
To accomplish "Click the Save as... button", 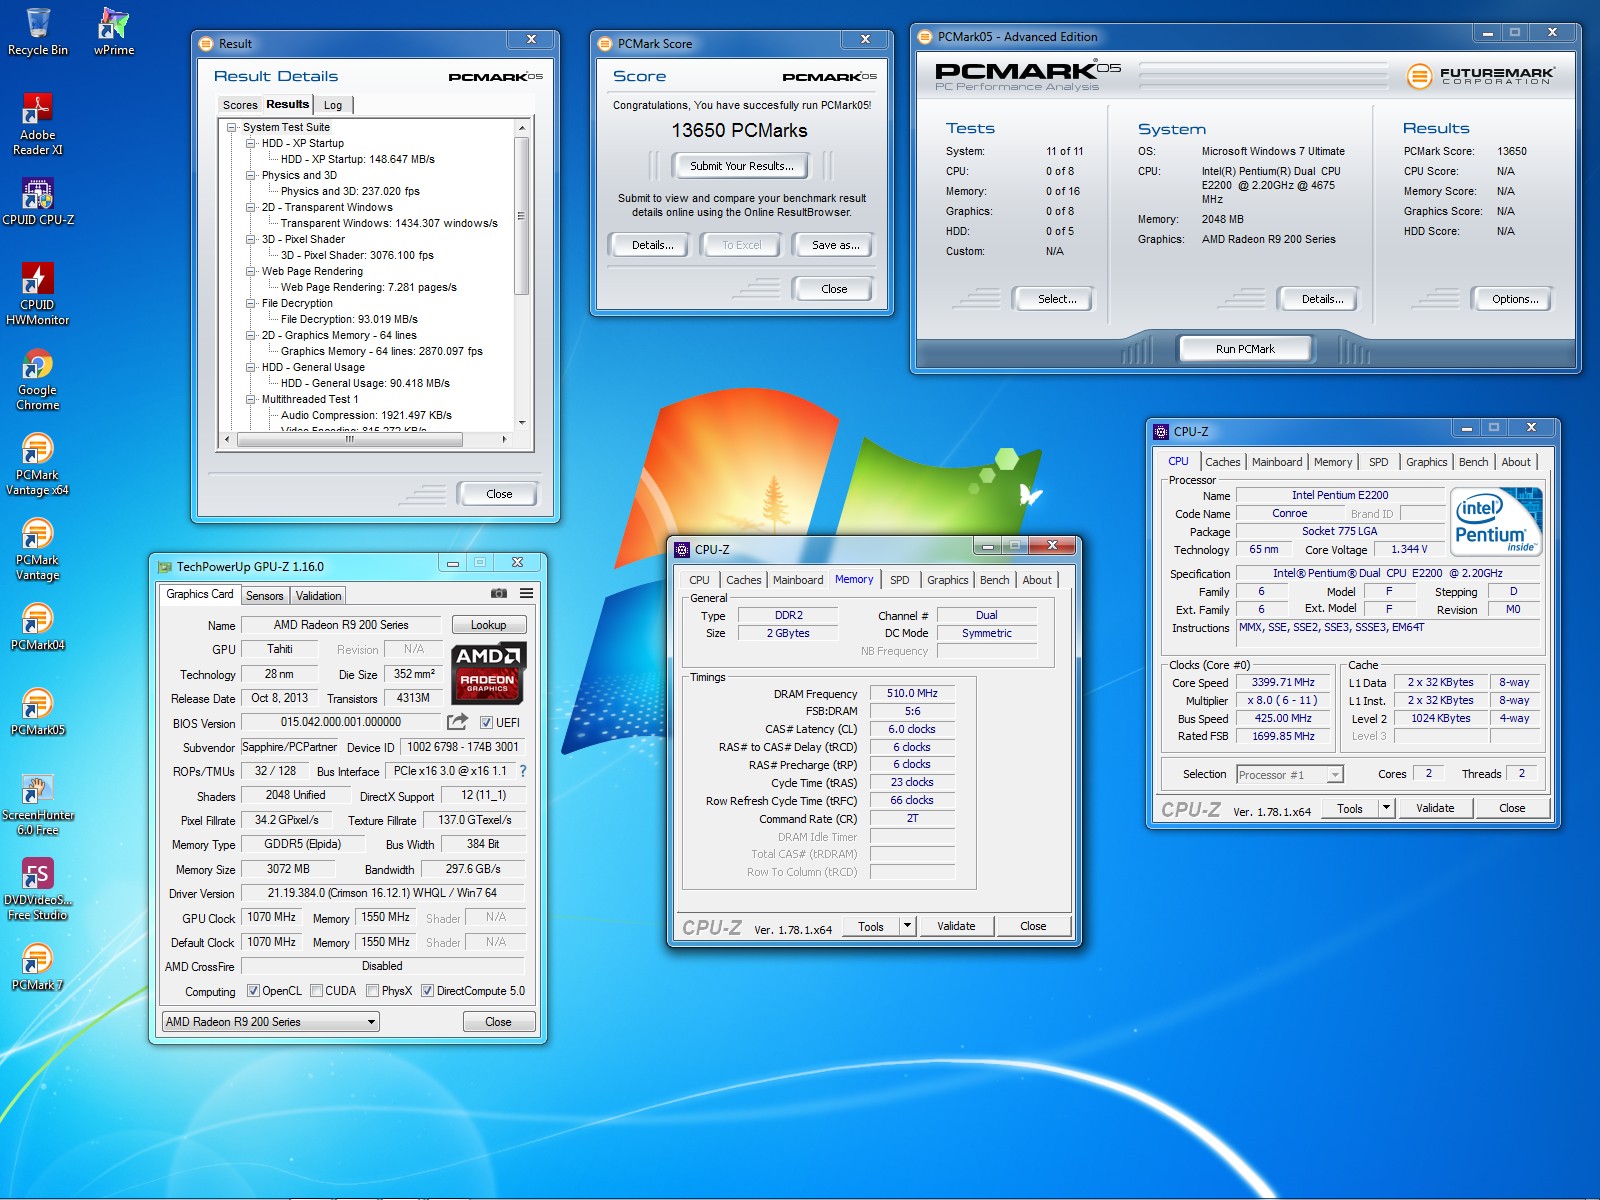I will (835, 245).
